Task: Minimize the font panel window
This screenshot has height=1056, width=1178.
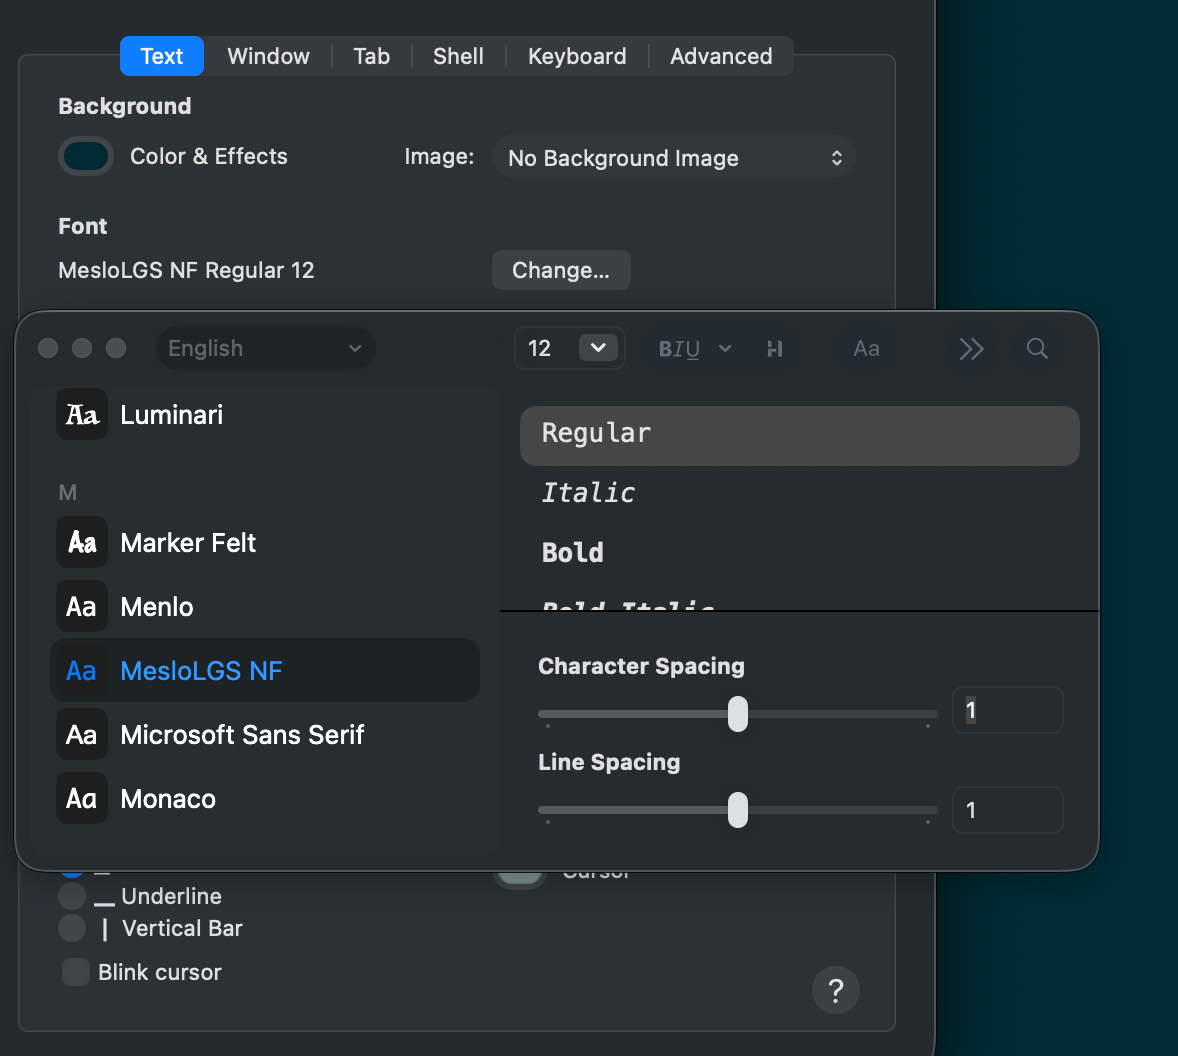Action: (x=82, y=348)
